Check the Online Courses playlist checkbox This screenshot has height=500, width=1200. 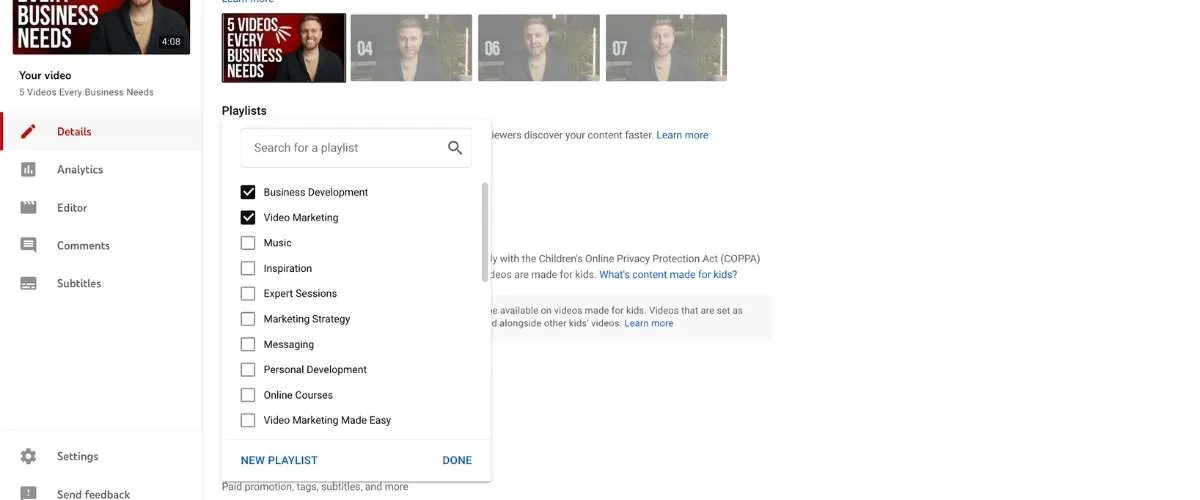click(248, 395)
